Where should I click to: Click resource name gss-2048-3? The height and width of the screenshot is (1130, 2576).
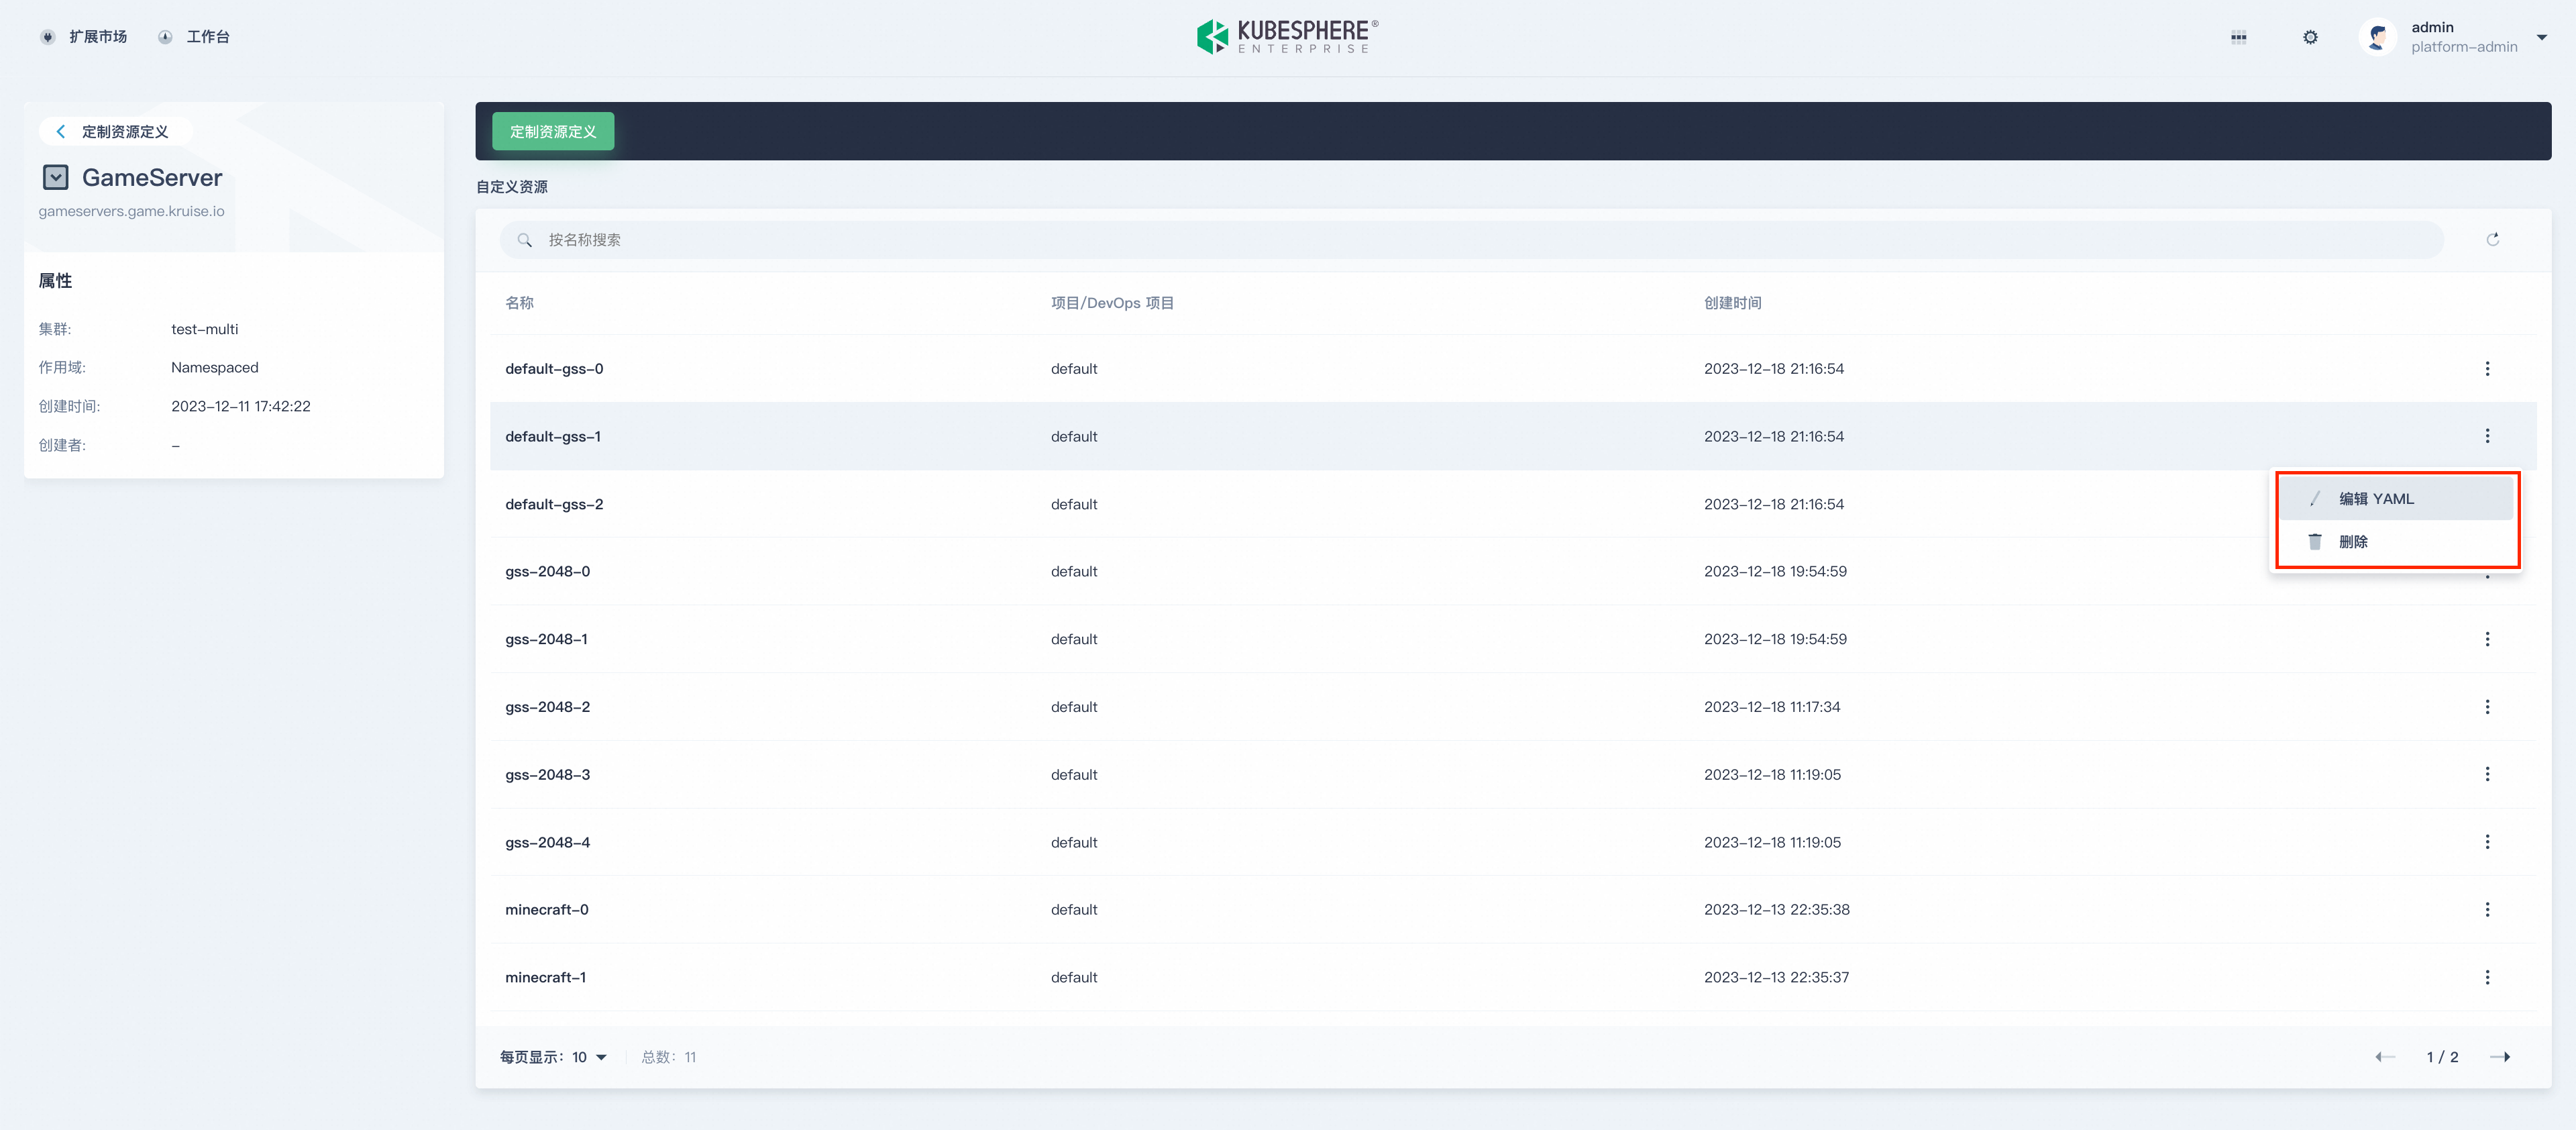pos(548,774)
